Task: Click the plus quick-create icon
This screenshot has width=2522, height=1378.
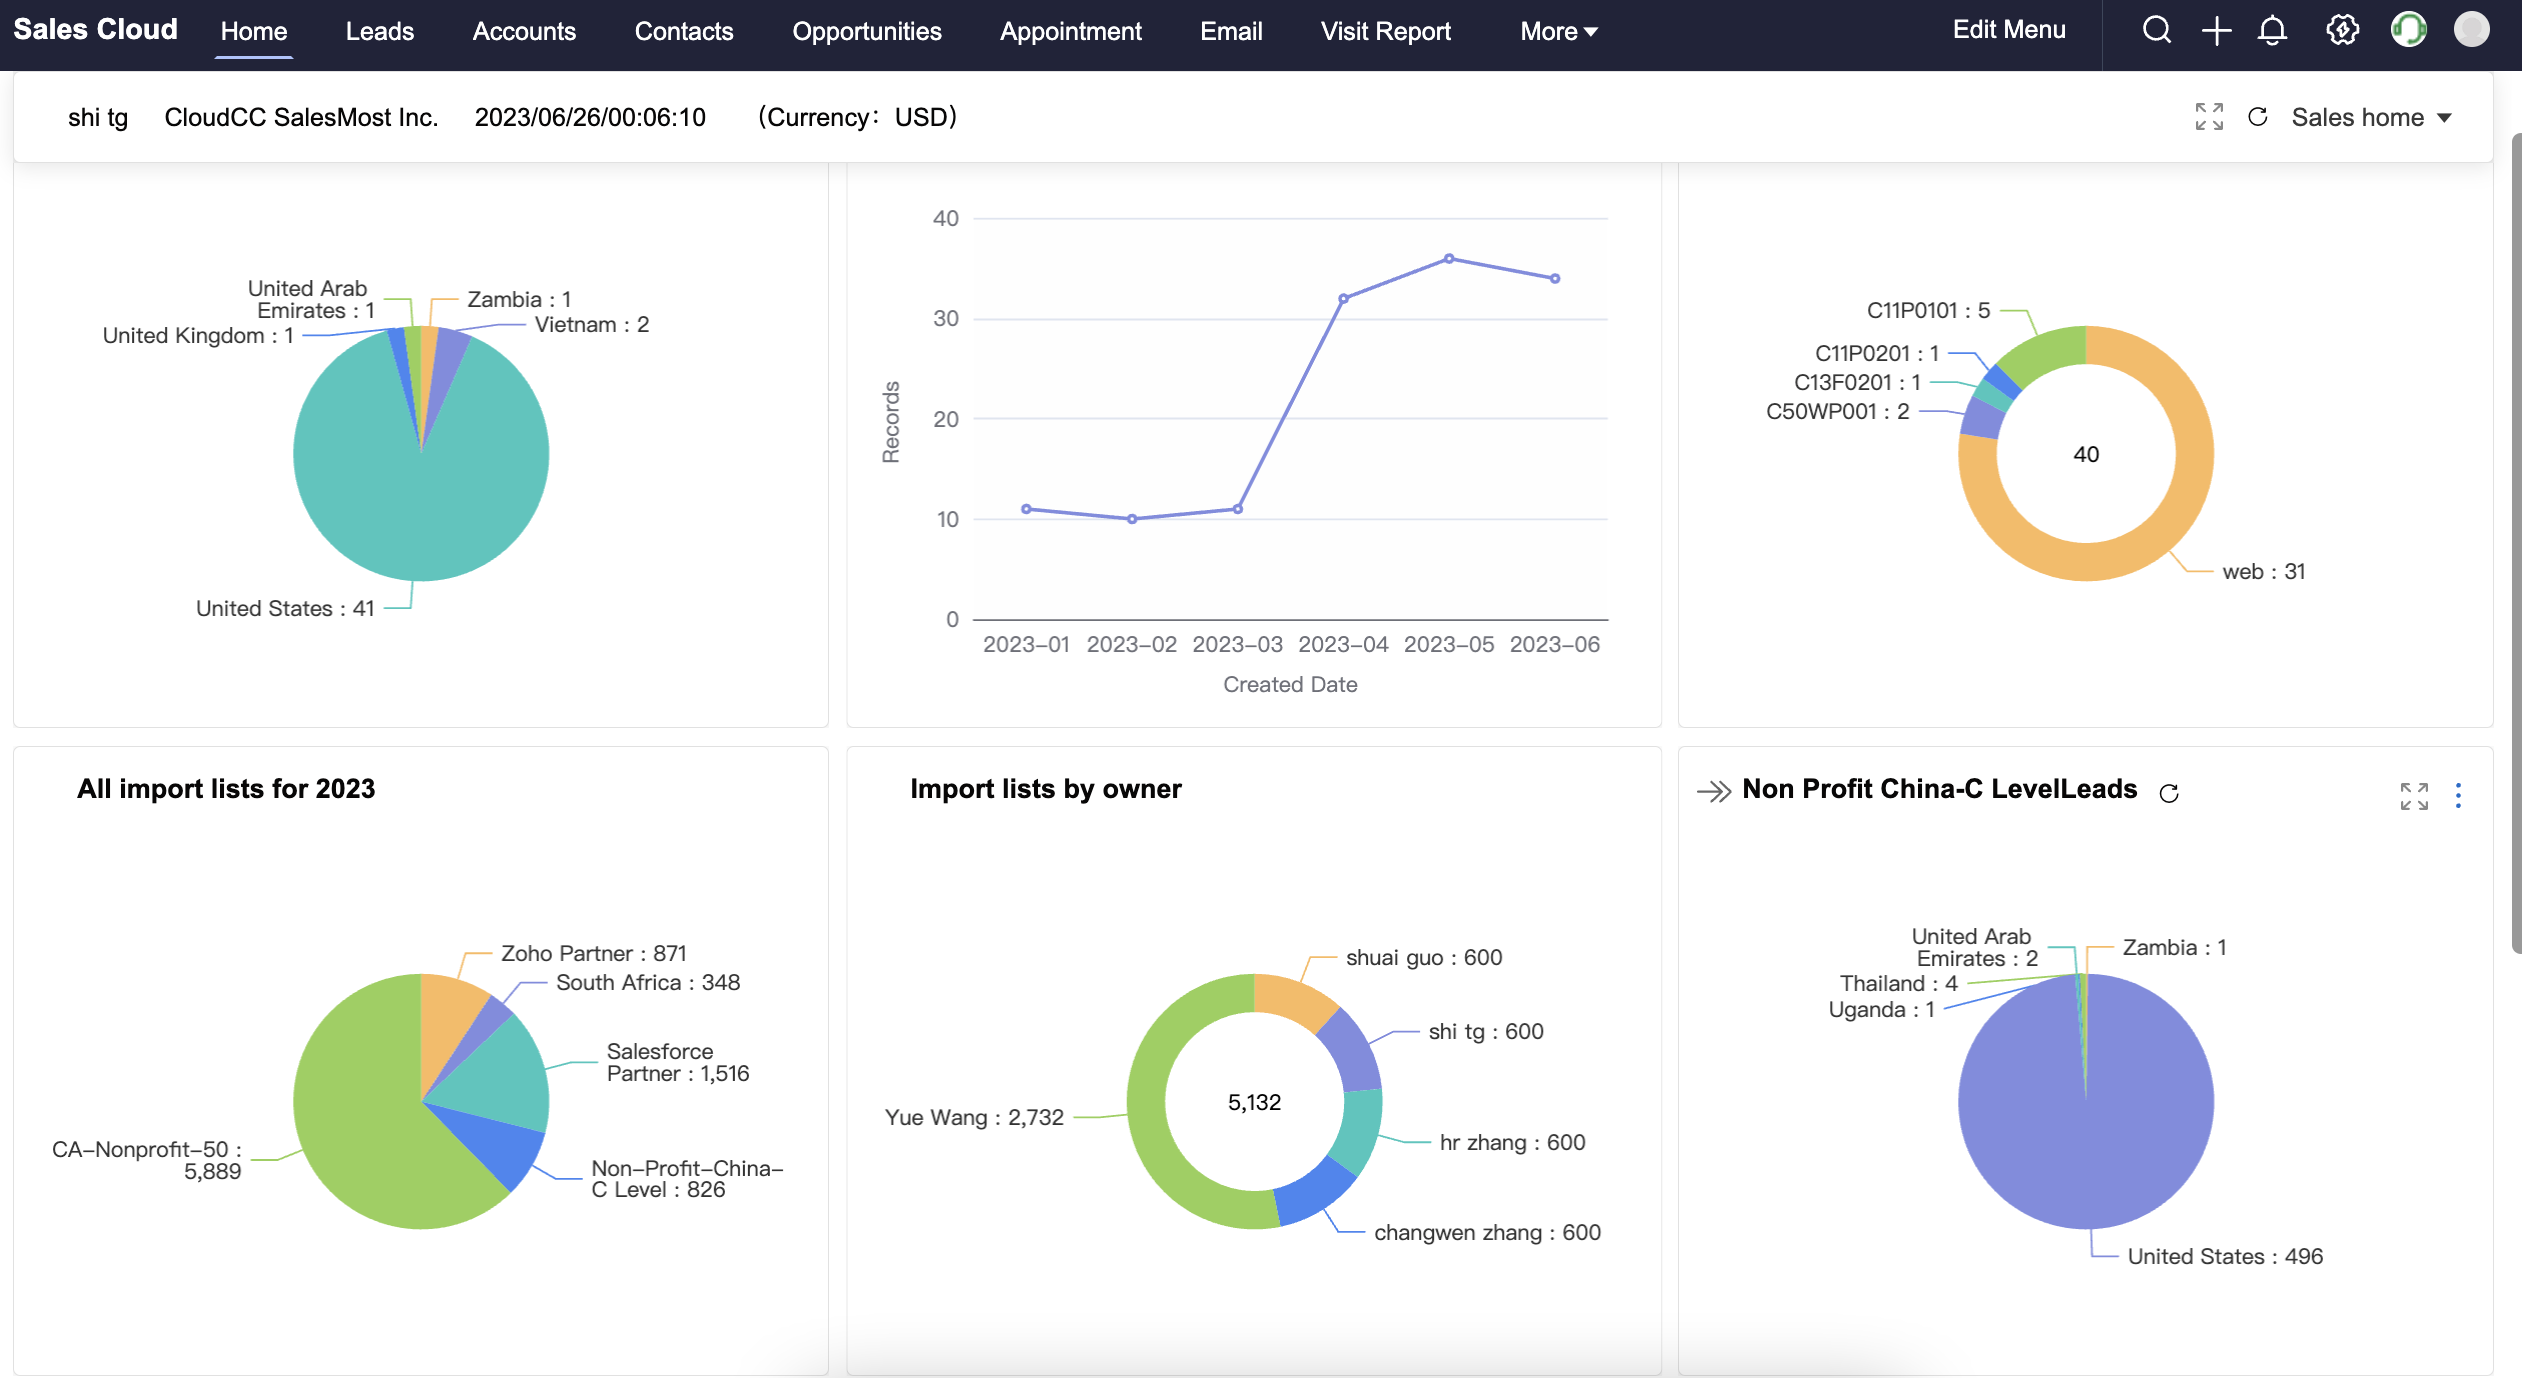Action: [x=2216, y=30]
